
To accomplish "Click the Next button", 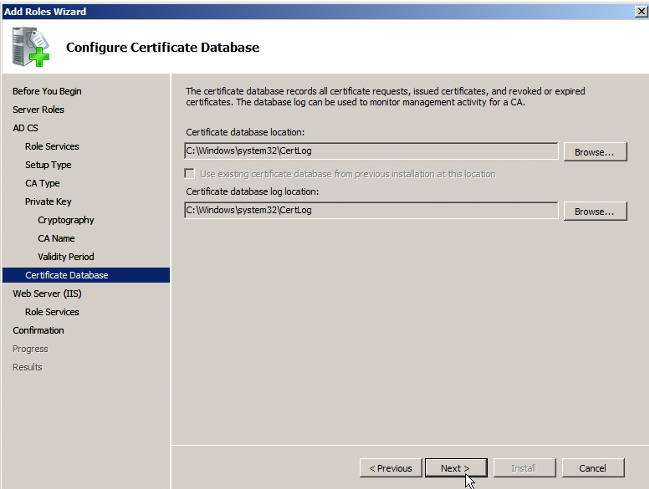I will coord(455,468).
